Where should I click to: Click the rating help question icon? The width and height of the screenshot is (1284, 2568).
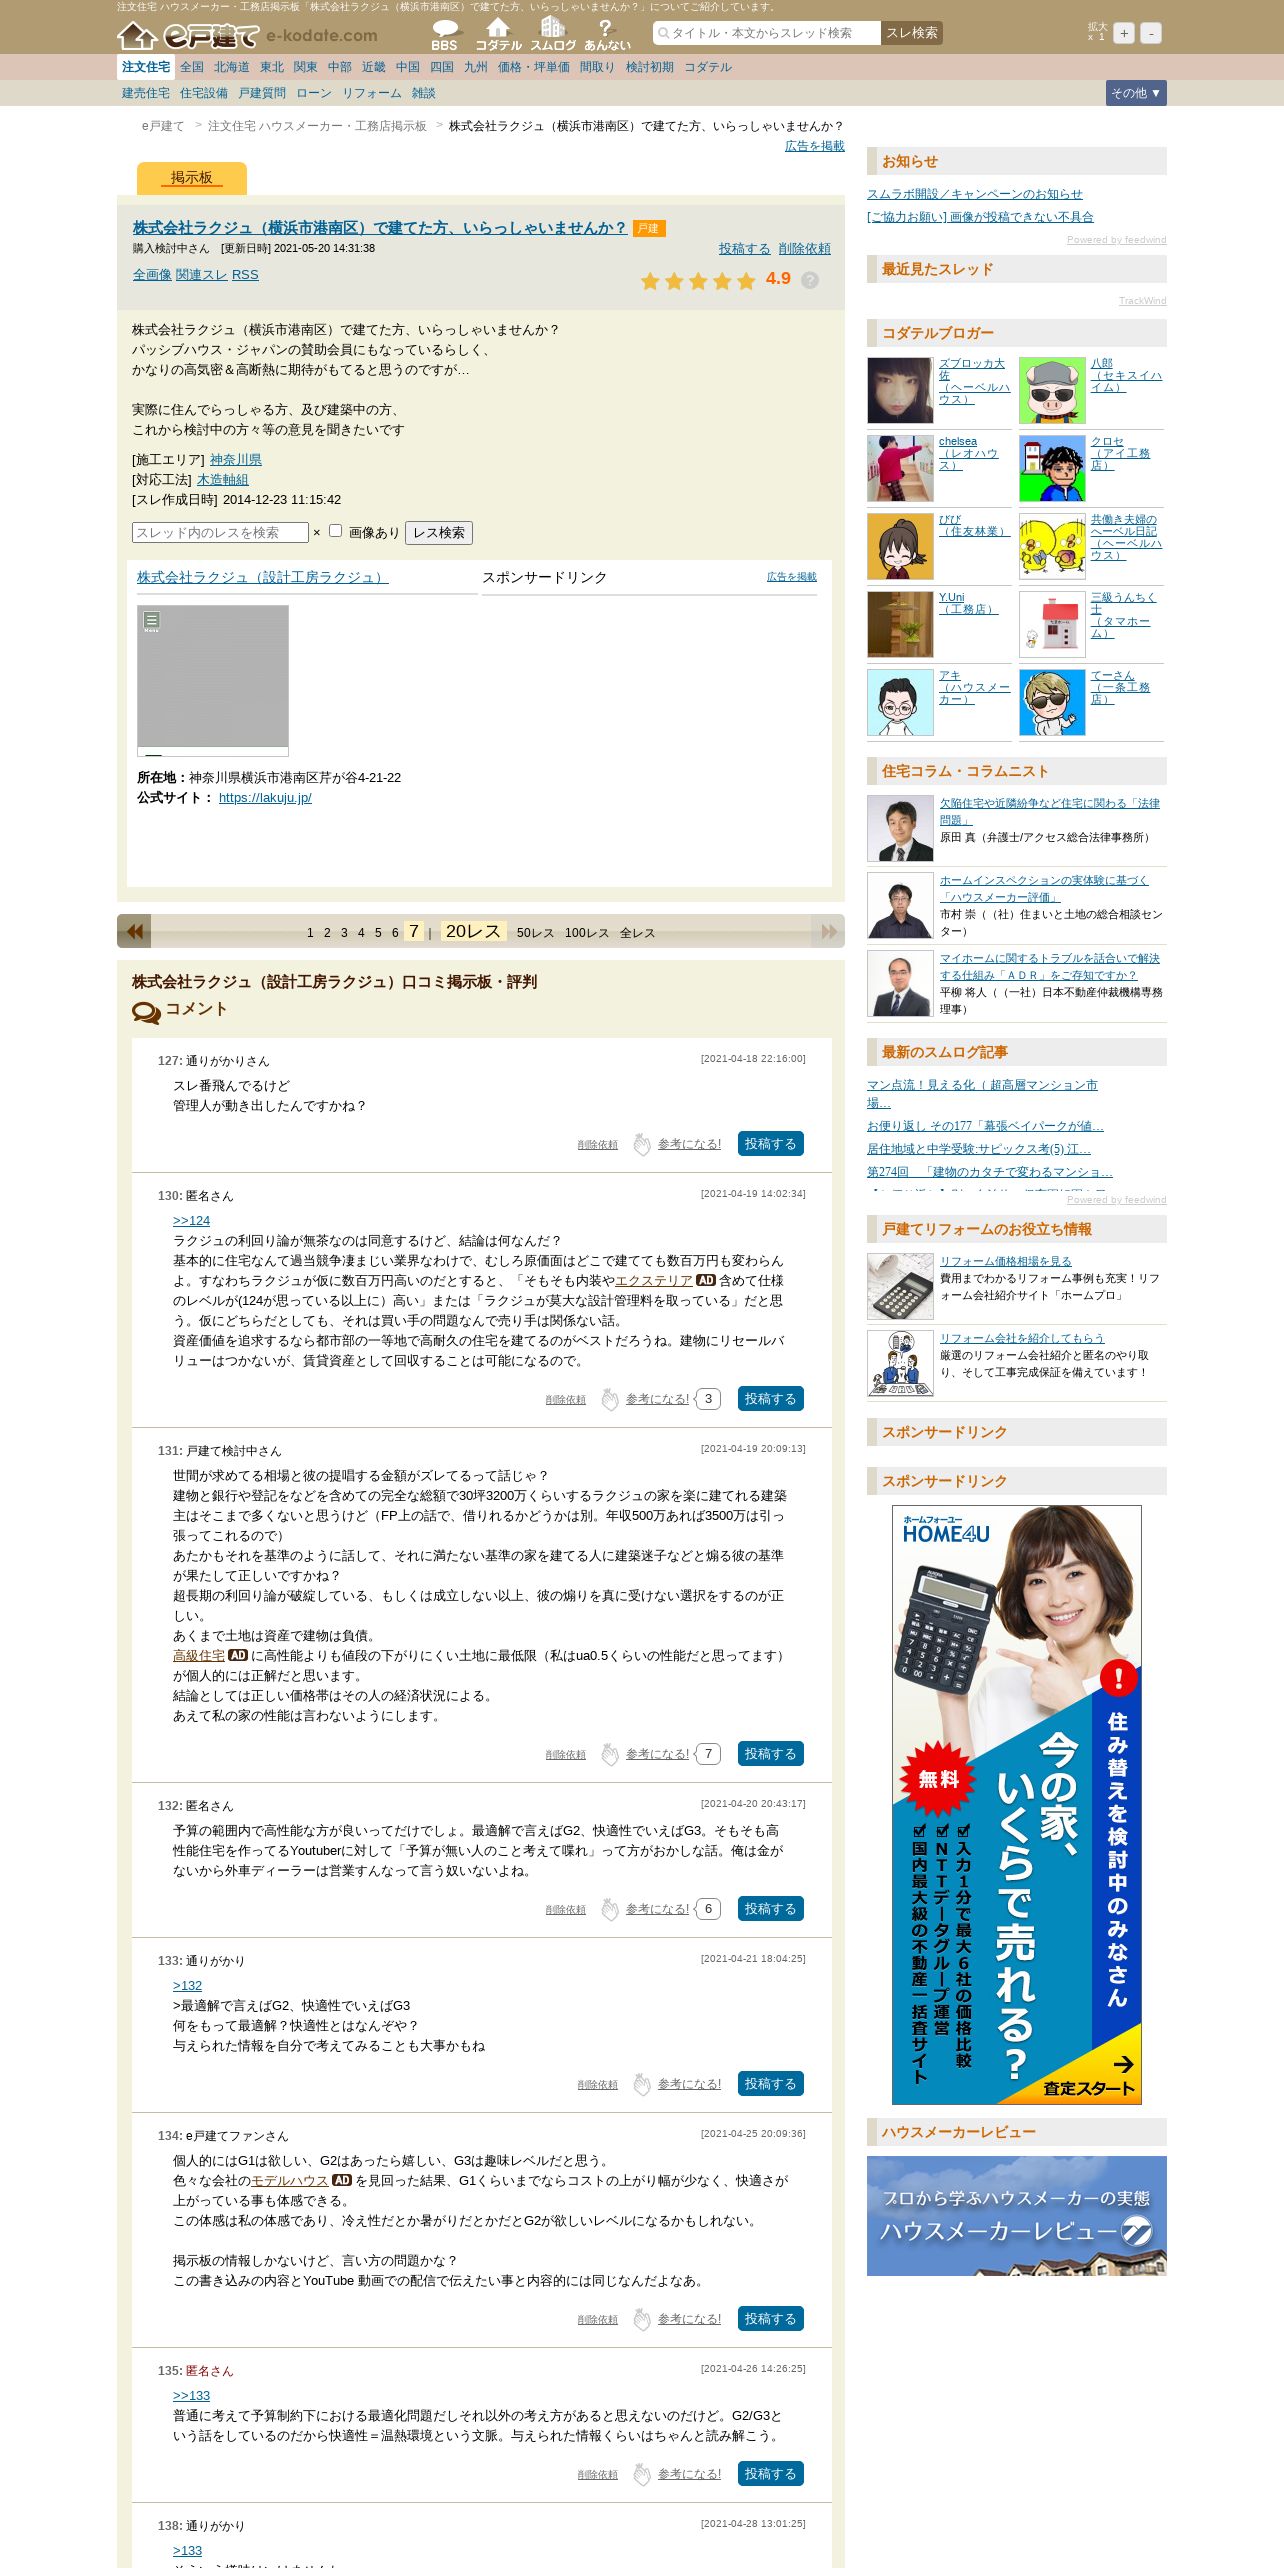click(810, 280)
